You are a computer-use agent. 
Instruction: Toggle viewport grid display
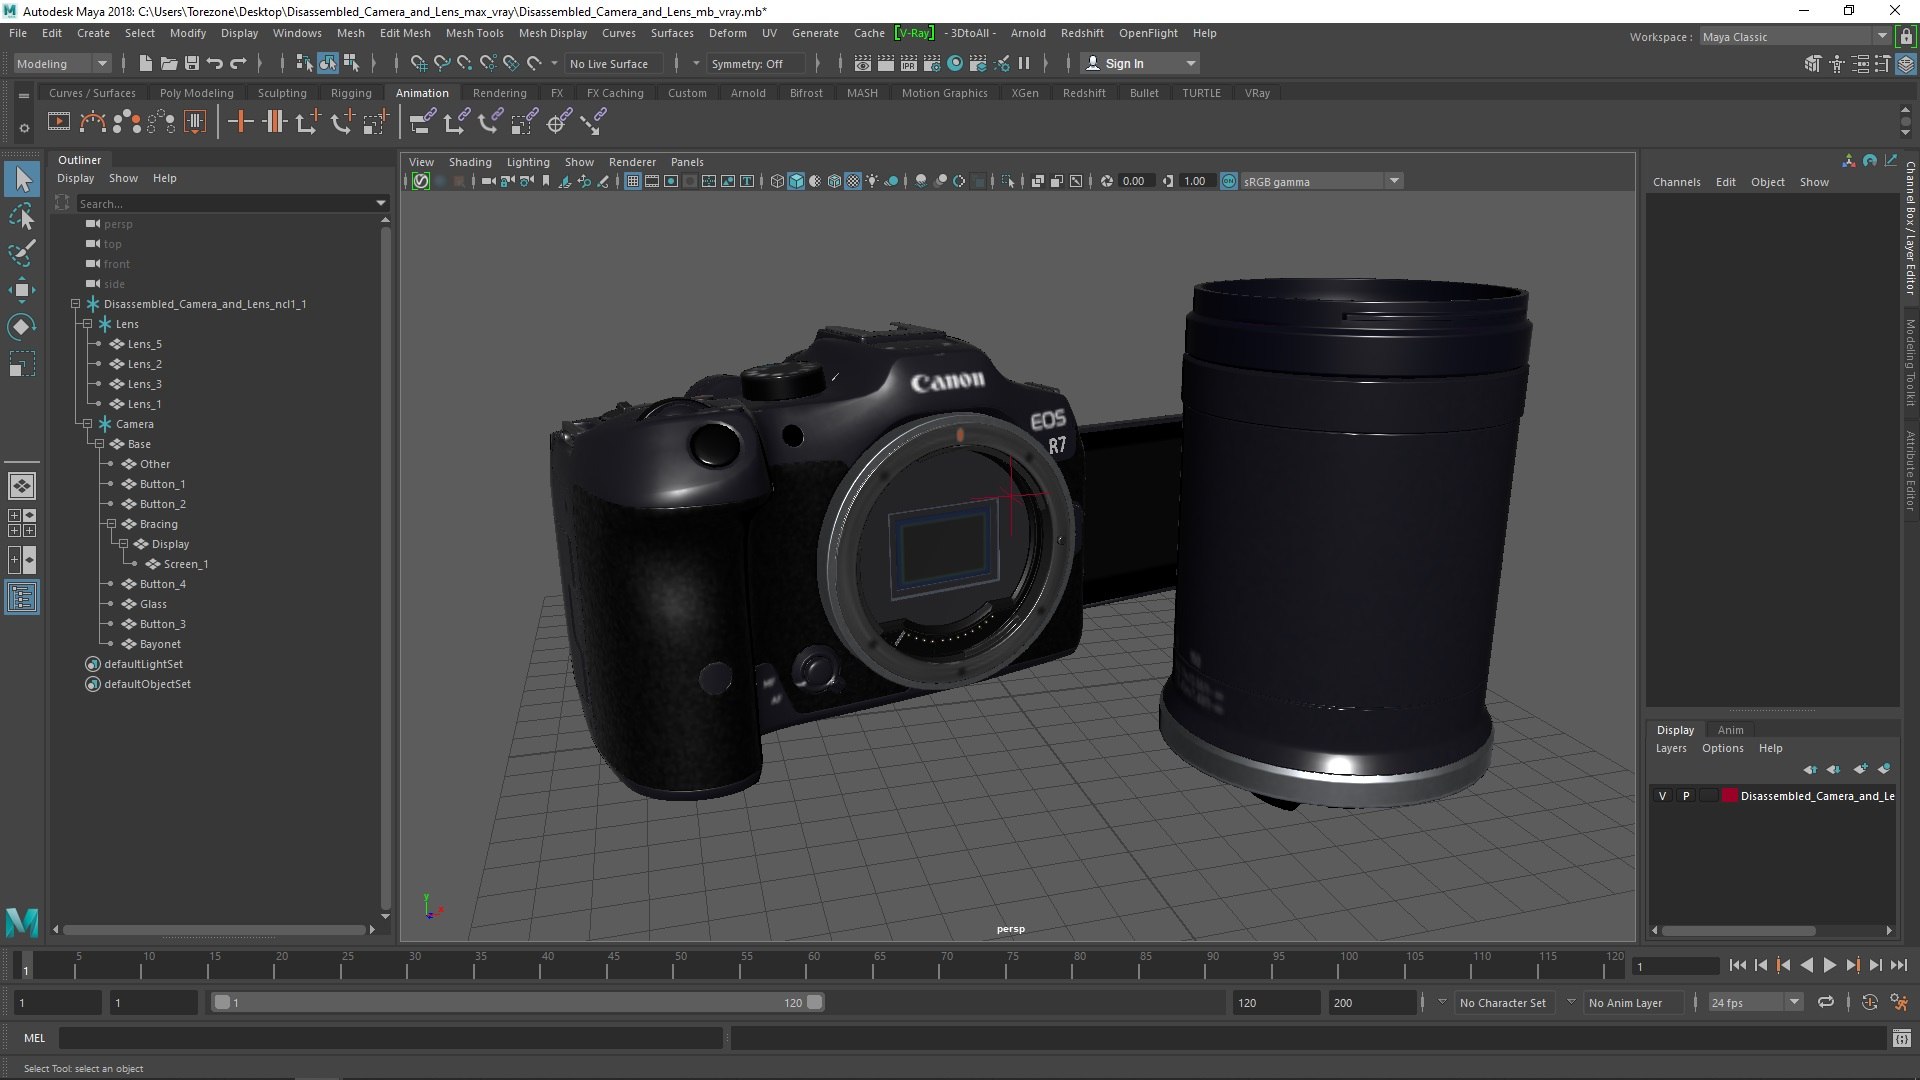point(633,181)
